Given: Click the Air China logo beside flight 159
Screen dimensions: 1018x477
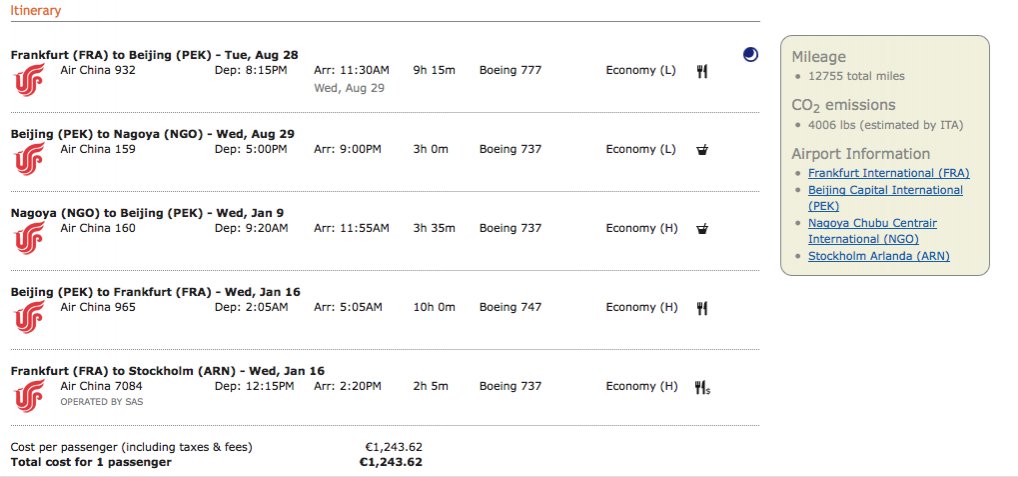Looking at the screenshot, I should tap(30, 157).
